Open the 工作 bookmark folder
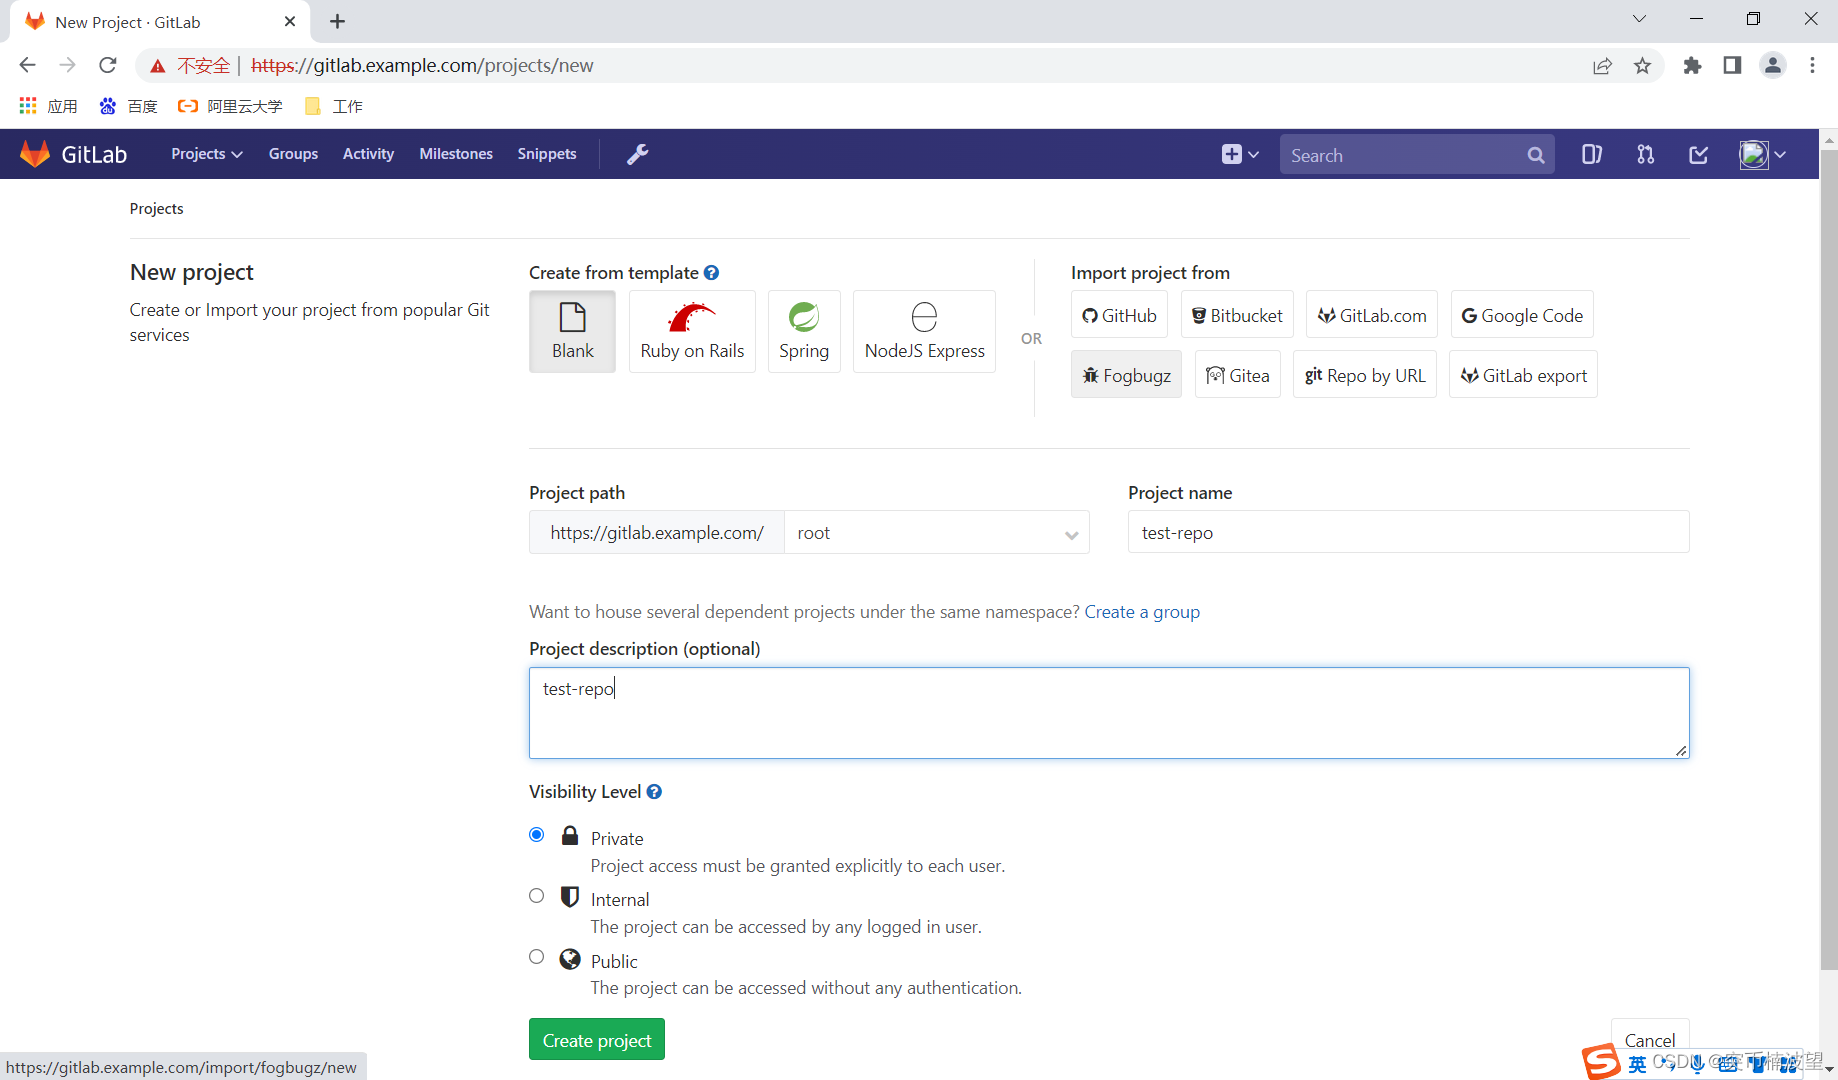The image size is (1838, 1080). click(x=334, y=106)
